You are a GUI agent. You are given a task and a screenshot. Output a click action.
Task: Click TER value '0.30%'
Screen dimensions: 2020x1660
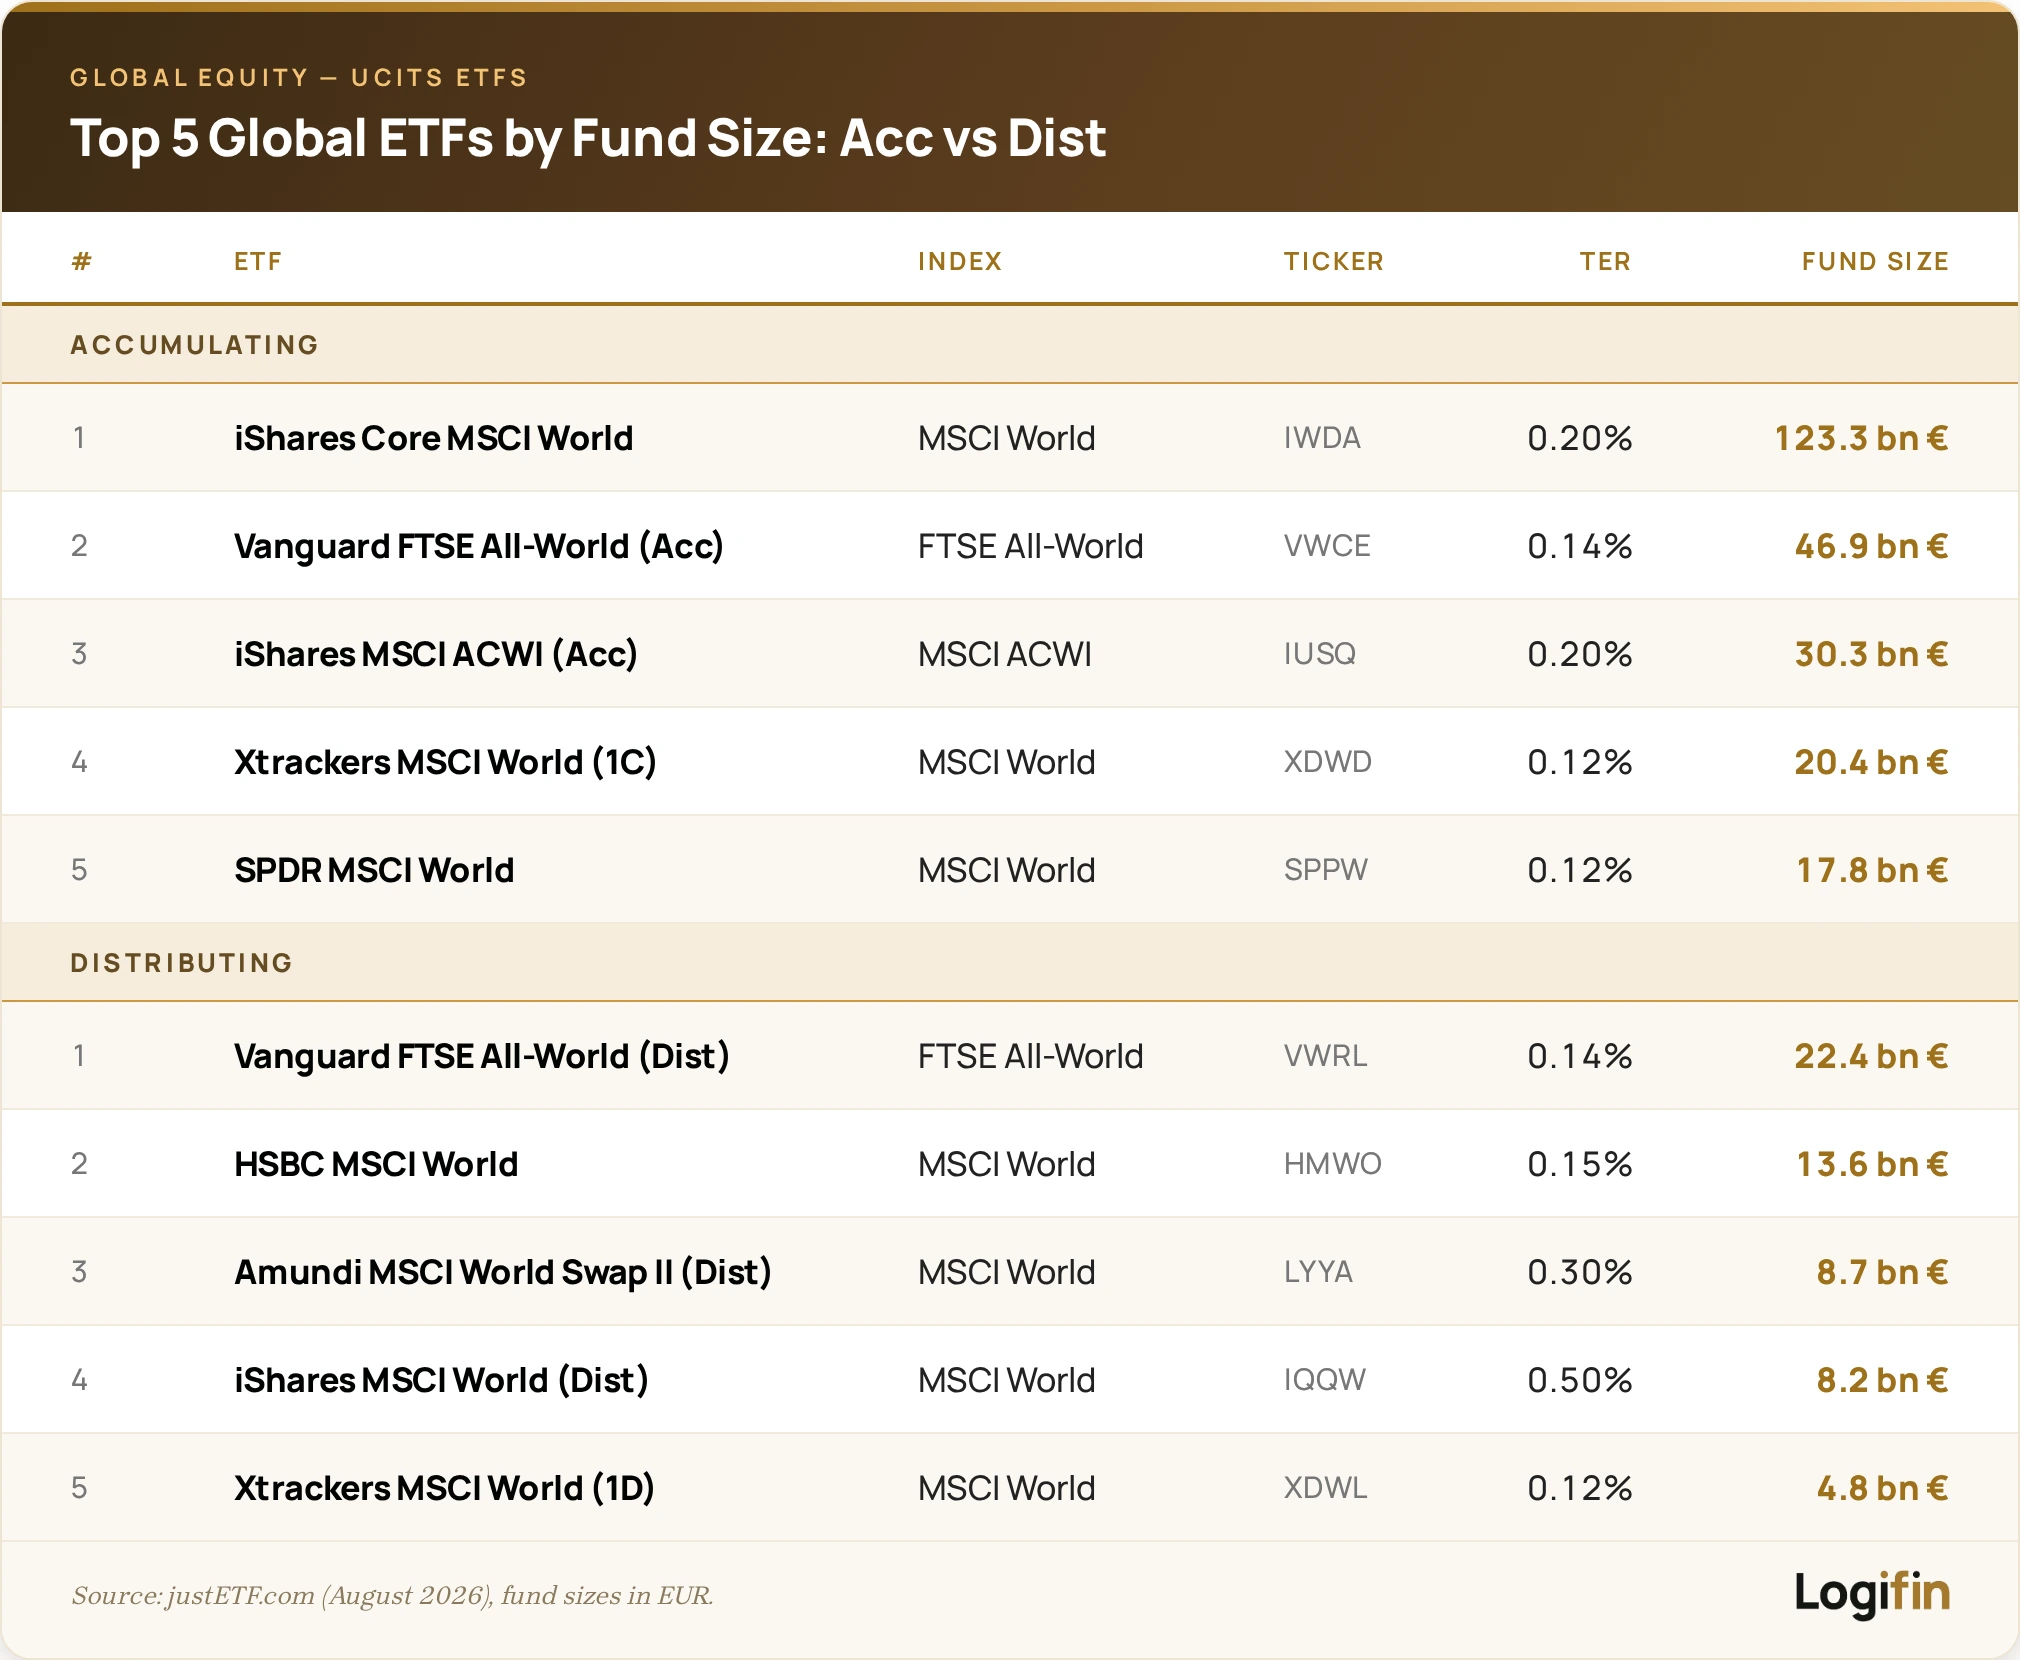(x=1580, y=1272)
